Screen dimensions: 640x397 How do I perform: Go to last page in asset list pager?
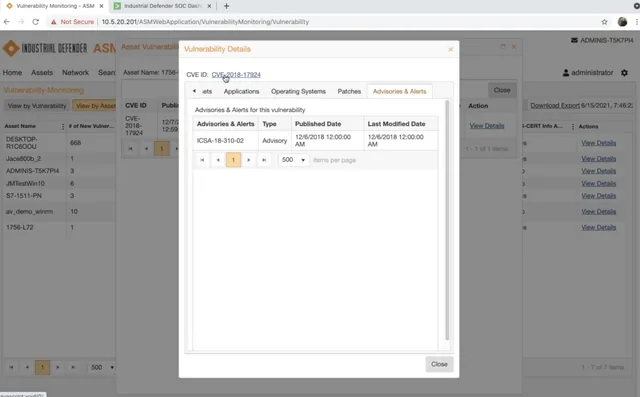tap(73, 367)
